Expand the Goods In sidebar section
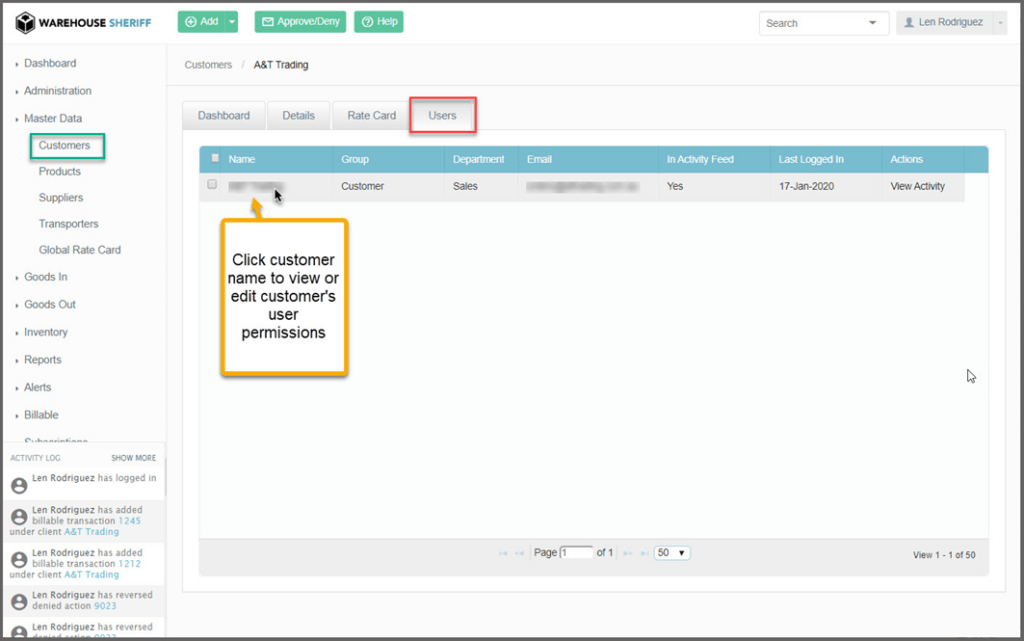 point(45,277)
